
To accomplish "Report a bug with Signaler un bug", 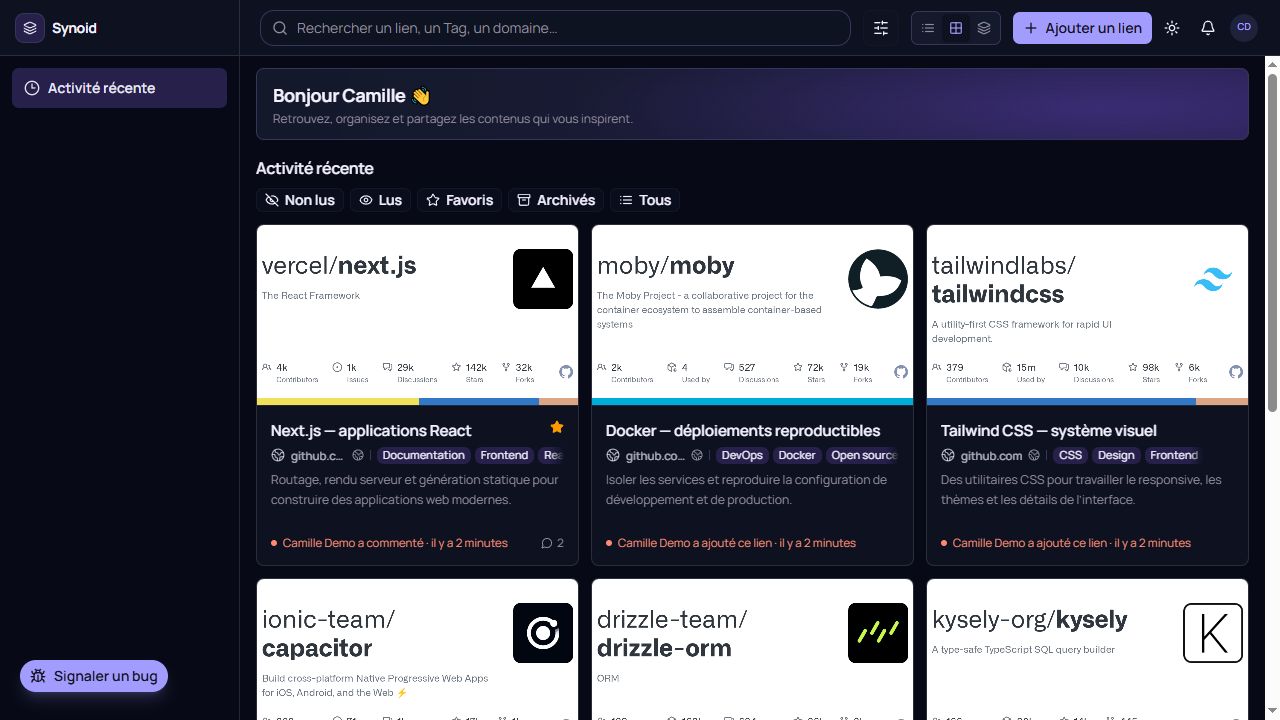I will [94, 676].
